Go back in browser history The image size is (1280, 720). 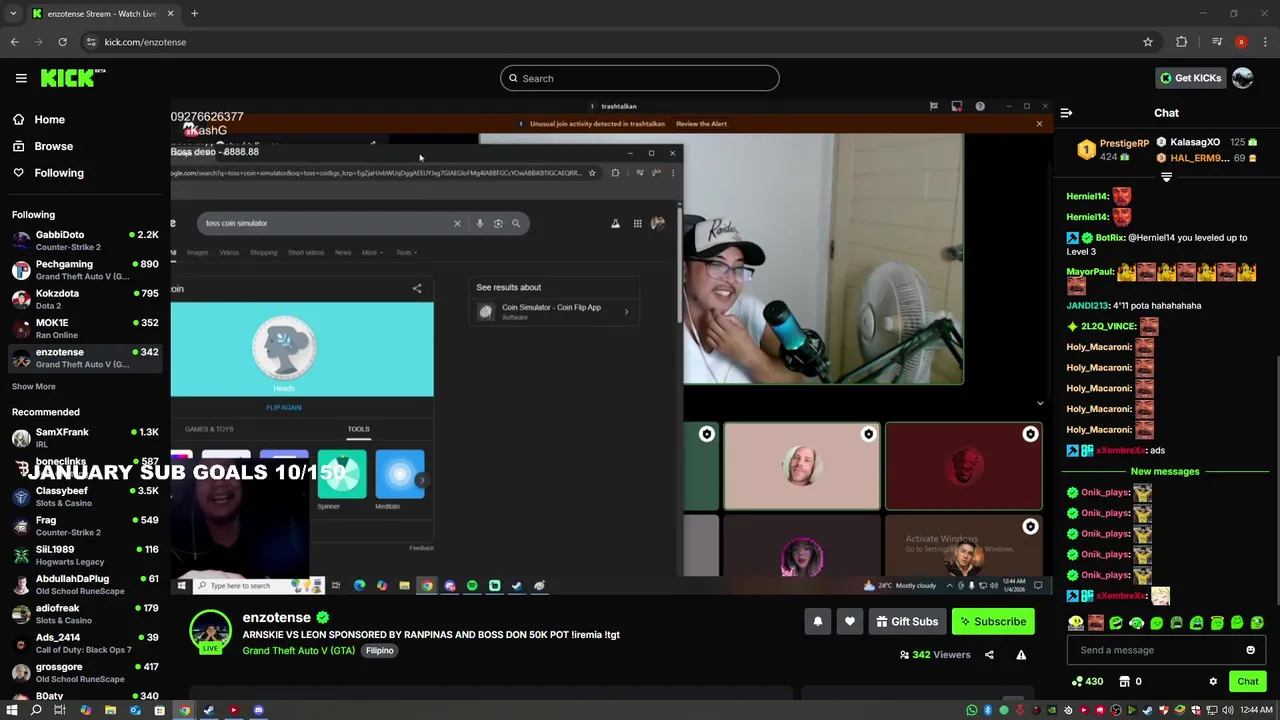pos(14,42)
